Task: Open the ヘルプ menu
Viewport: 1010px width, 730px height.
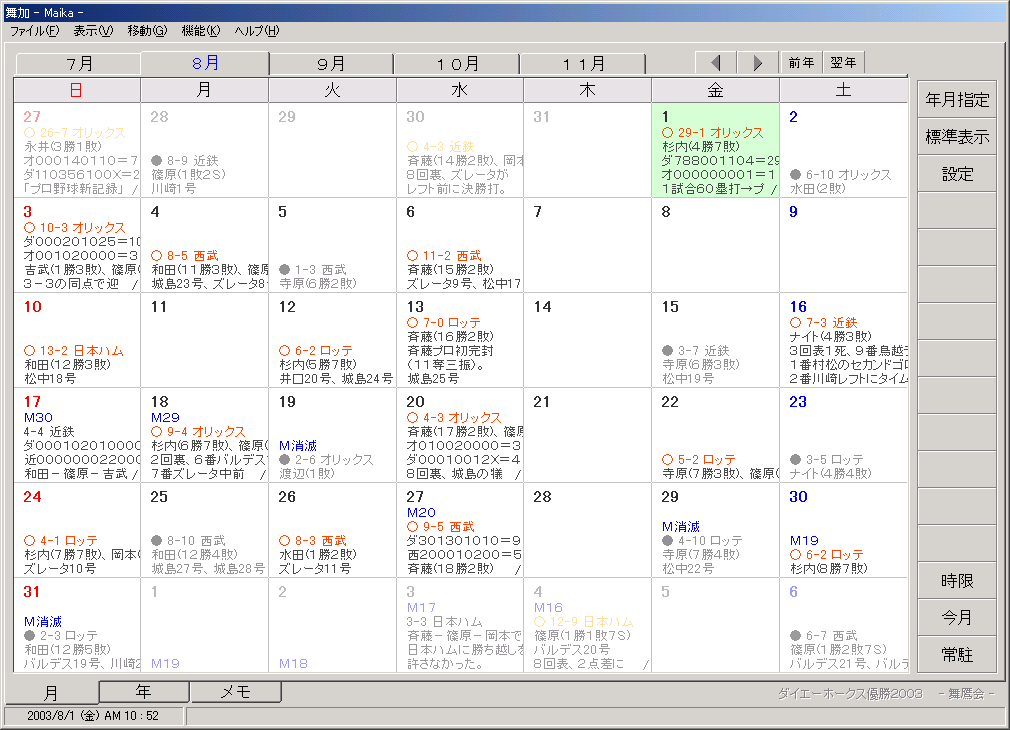Action: coord(256,31)
